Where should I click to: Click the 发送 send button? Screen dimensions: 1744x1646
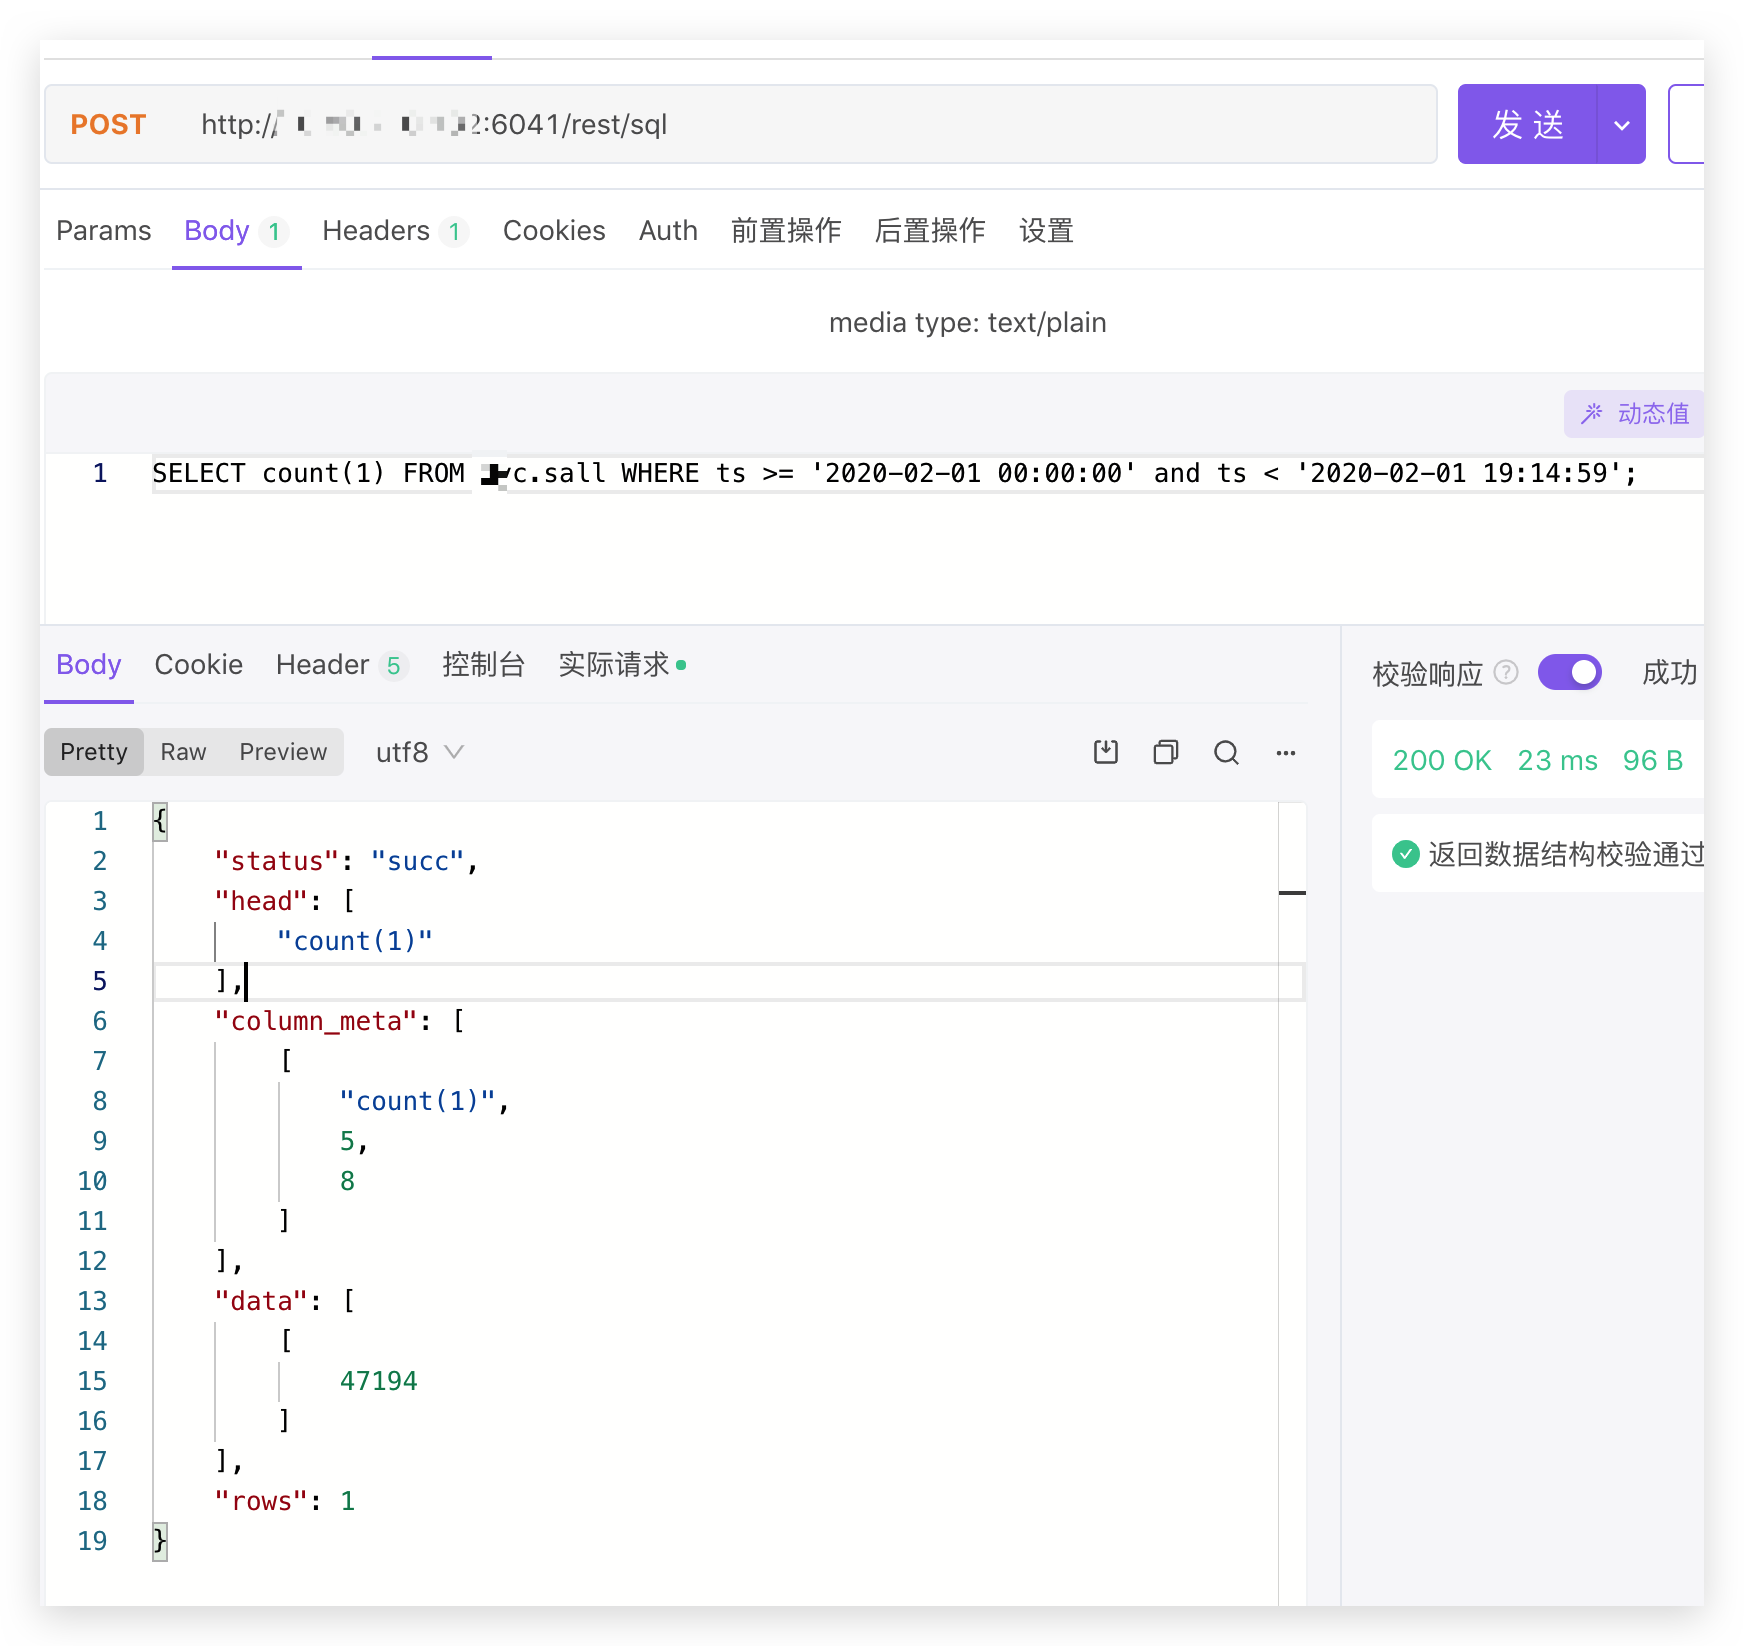1528,124
